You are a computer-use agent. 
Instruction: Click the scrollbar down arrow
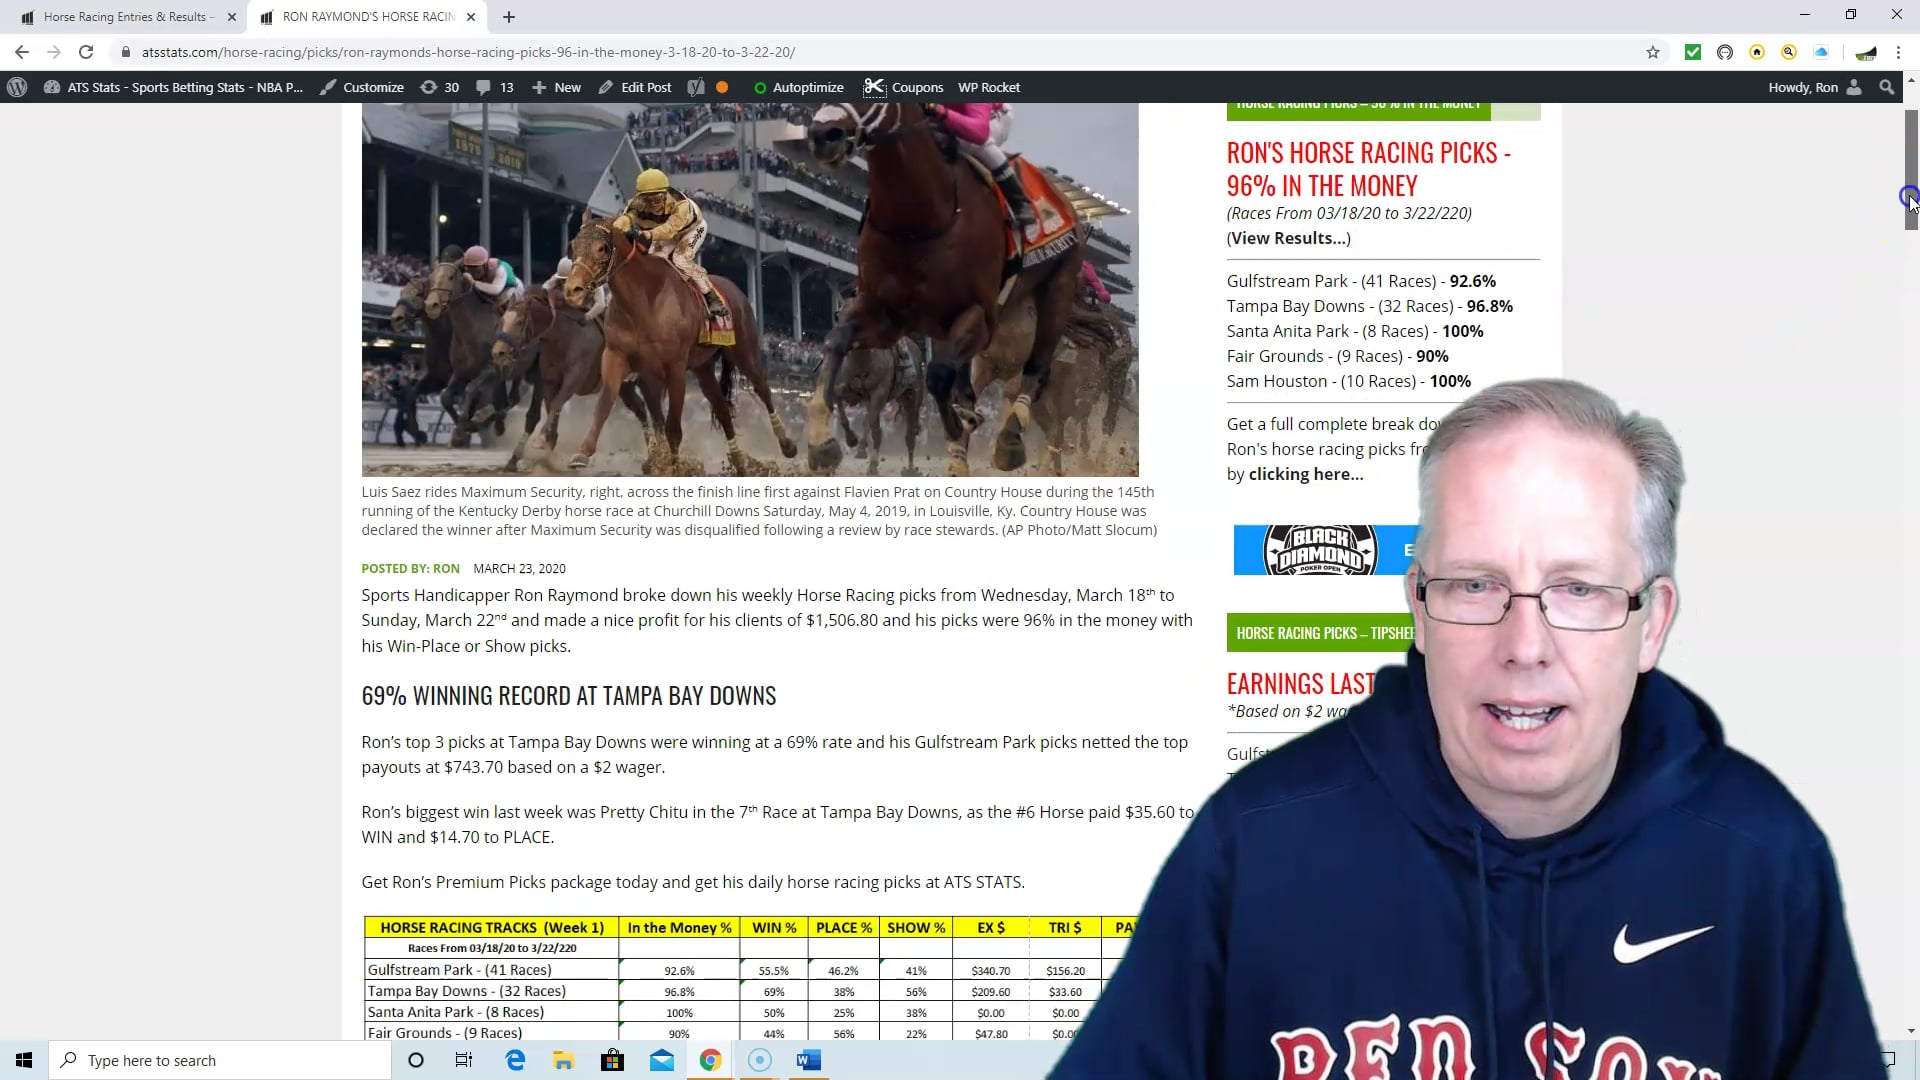coord(1911,1031)
